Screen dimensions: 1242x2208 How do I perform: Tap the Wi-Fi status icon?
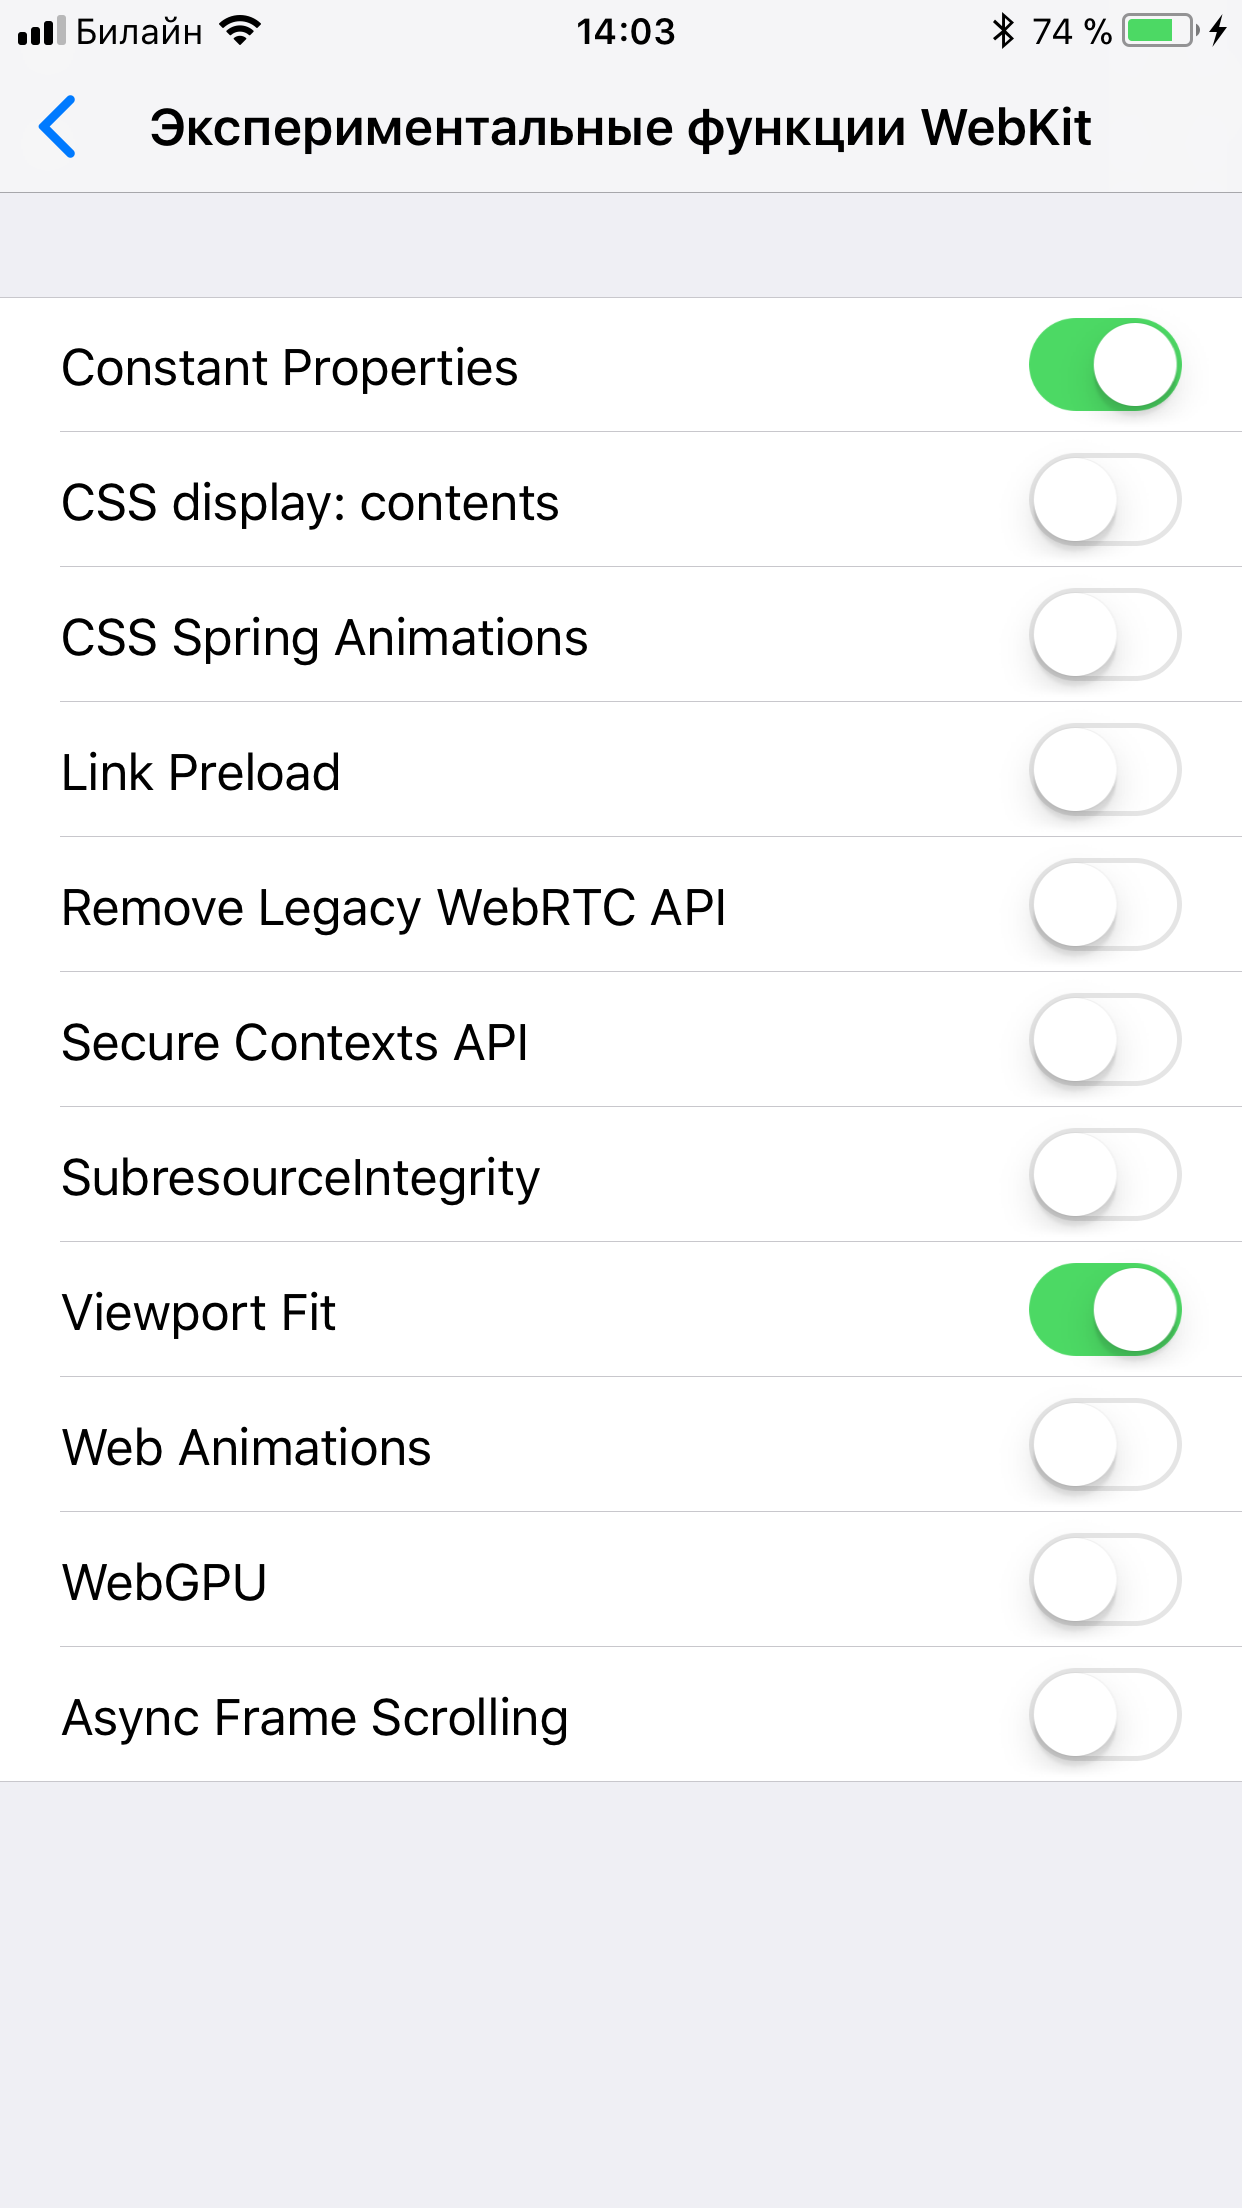[x=240, y=31]
